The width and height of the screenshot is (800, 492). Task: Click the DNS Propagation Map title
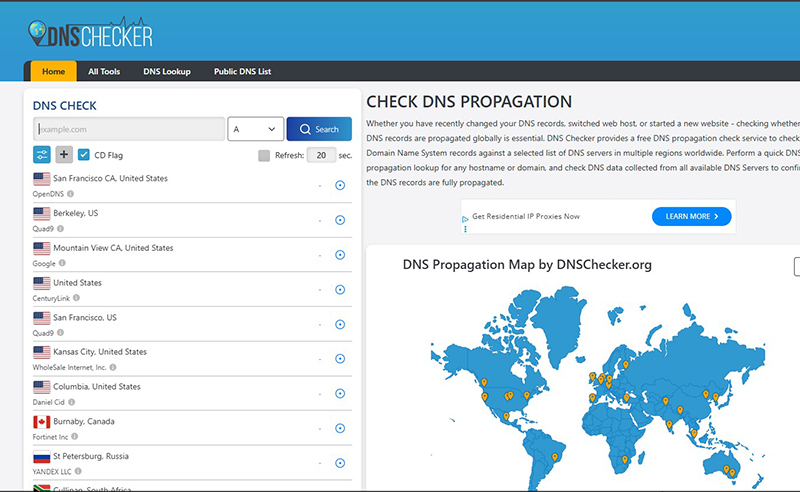coord(527,264)
